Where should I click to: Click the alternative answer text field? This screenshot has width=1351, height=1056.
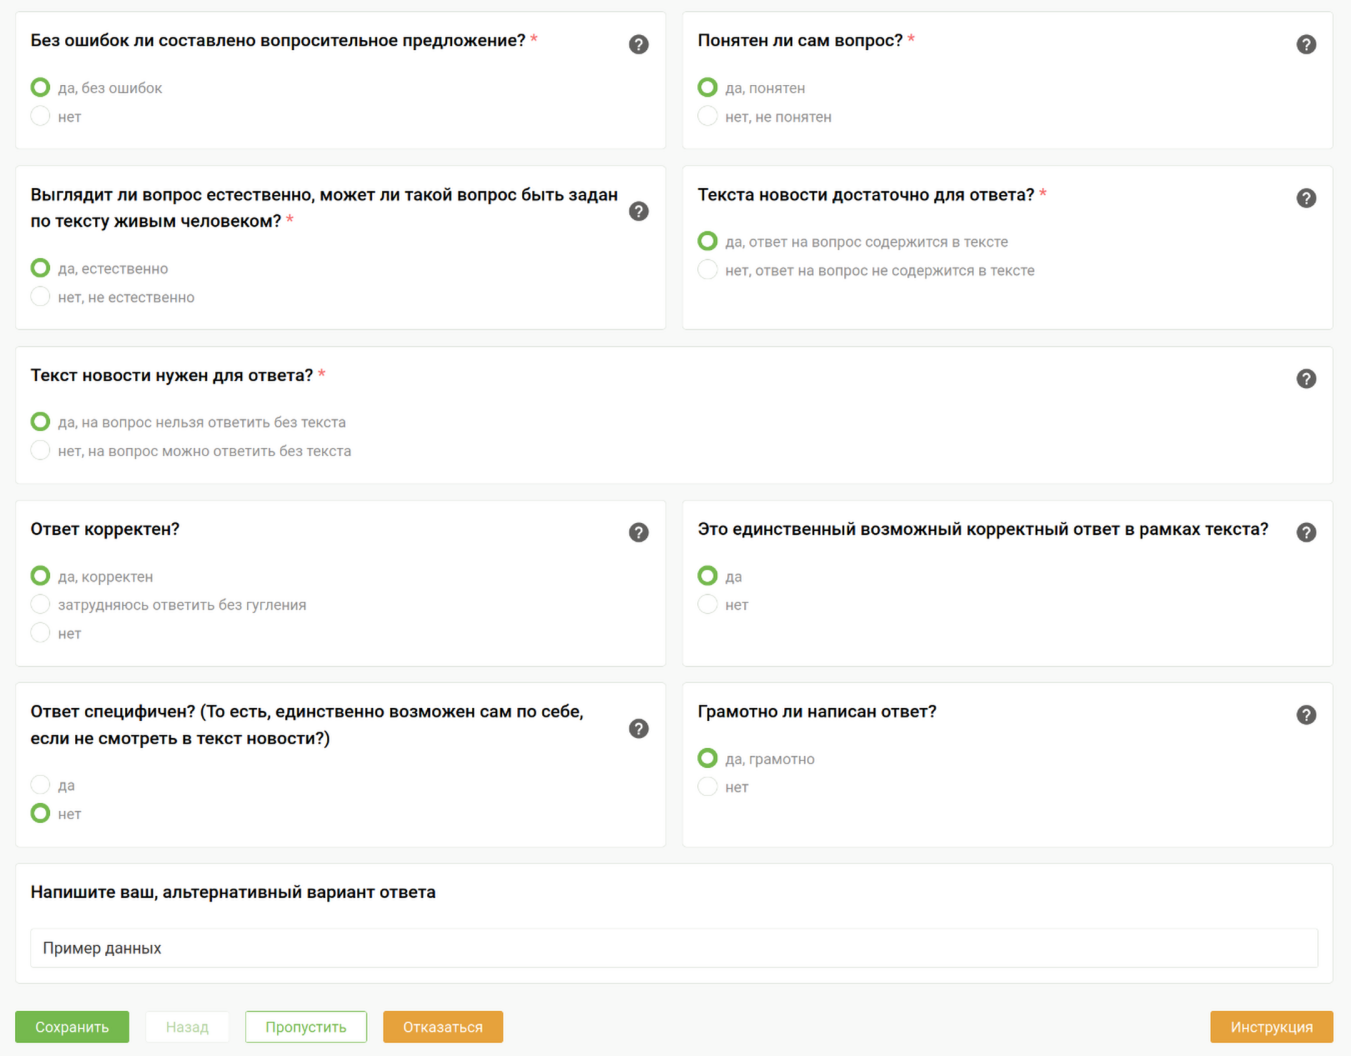click(674, 948)
